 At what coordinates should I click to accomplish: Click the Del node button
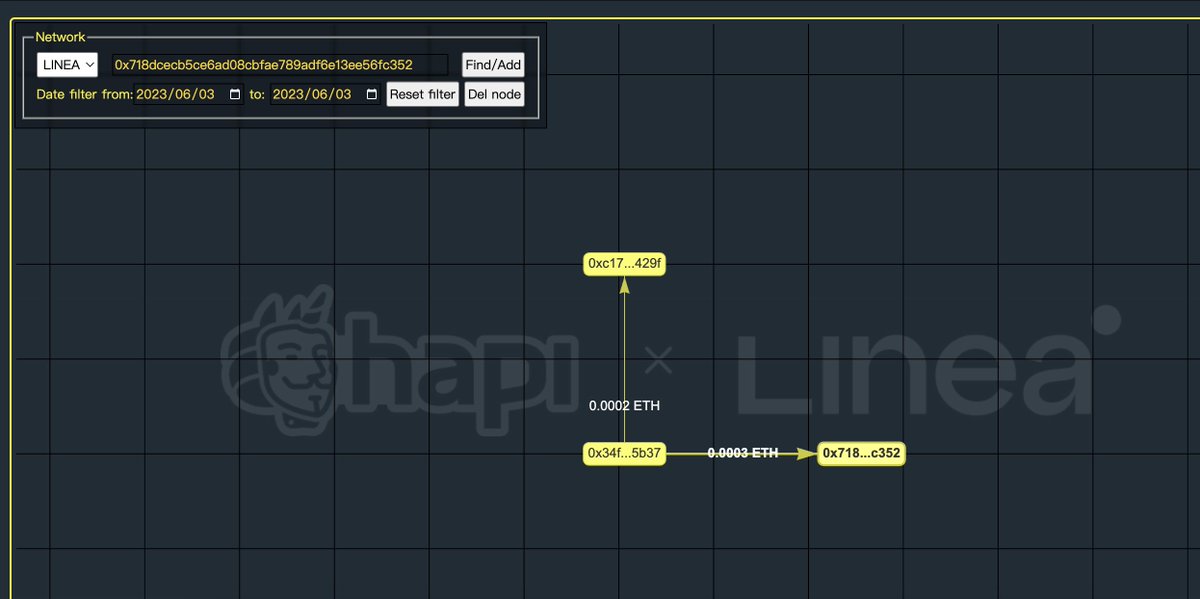(x=494, y=94)
